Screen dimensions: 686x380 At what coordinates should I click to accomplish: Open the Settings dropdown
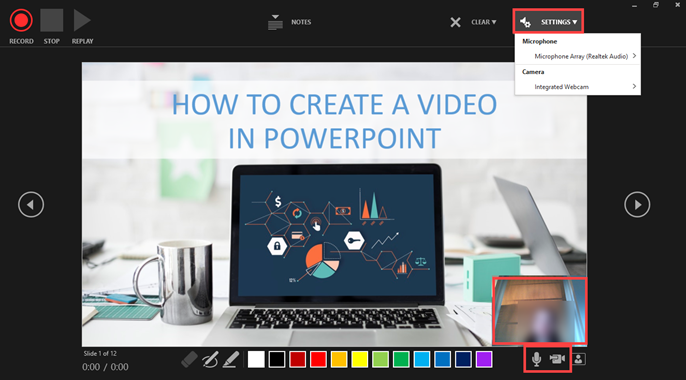[548, 21]
